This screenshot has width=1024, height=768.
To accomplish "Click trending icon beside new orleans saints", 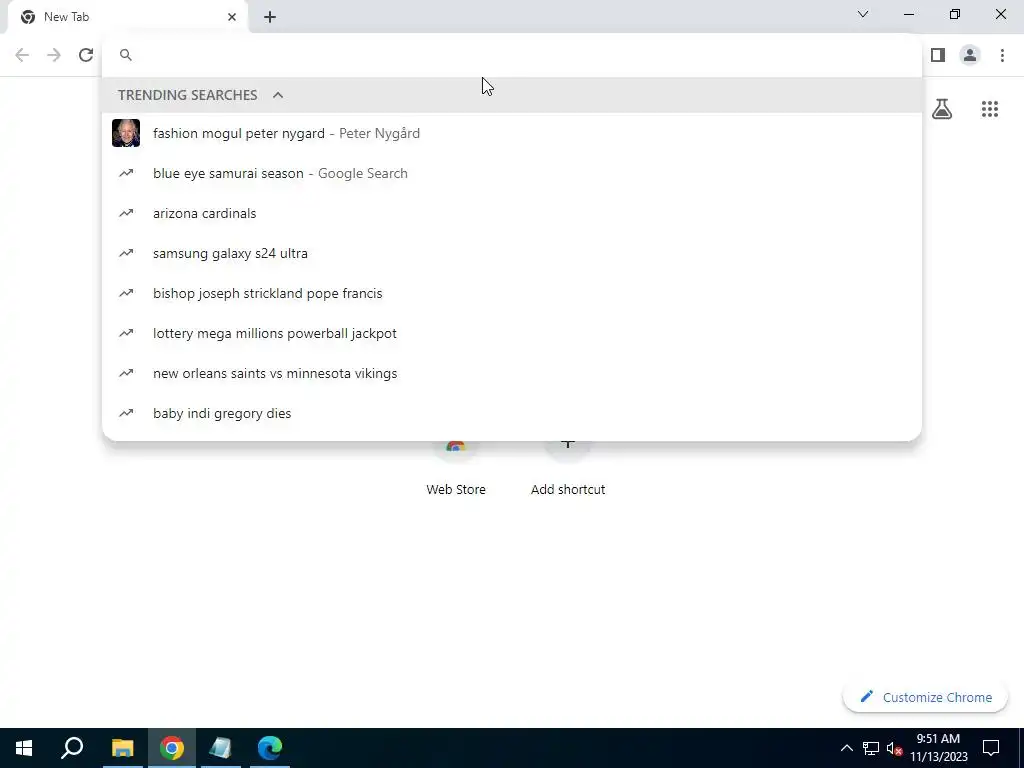I will tap(126, 373).
